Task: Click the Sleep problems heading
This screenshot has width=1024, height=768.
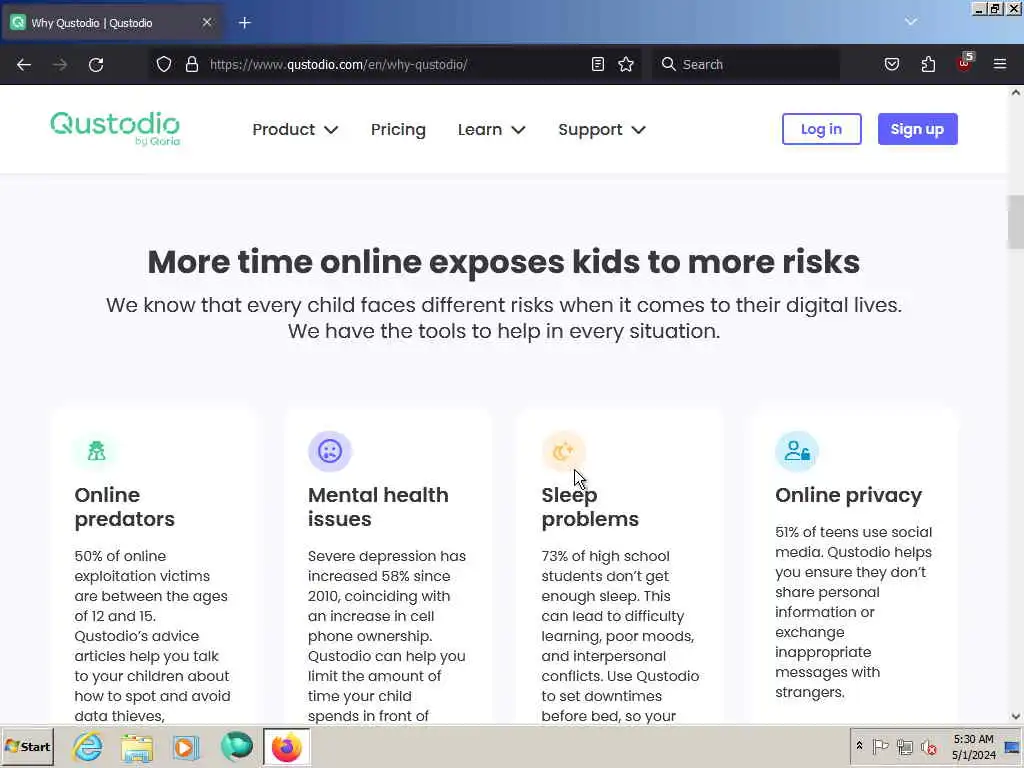Action: [x=590, y=507]
